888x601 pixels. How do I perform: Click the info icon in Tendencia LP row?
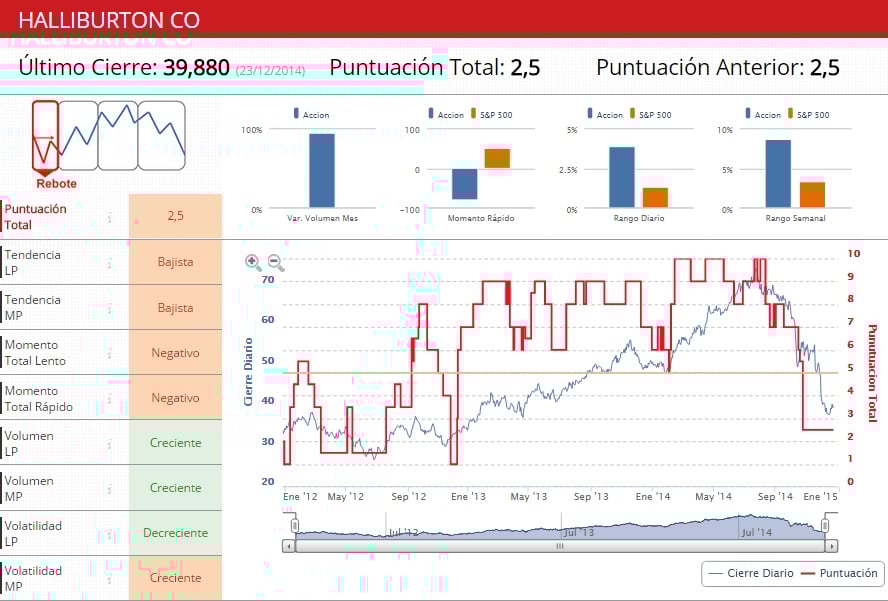pyautogui.click(x=110, y=263)
